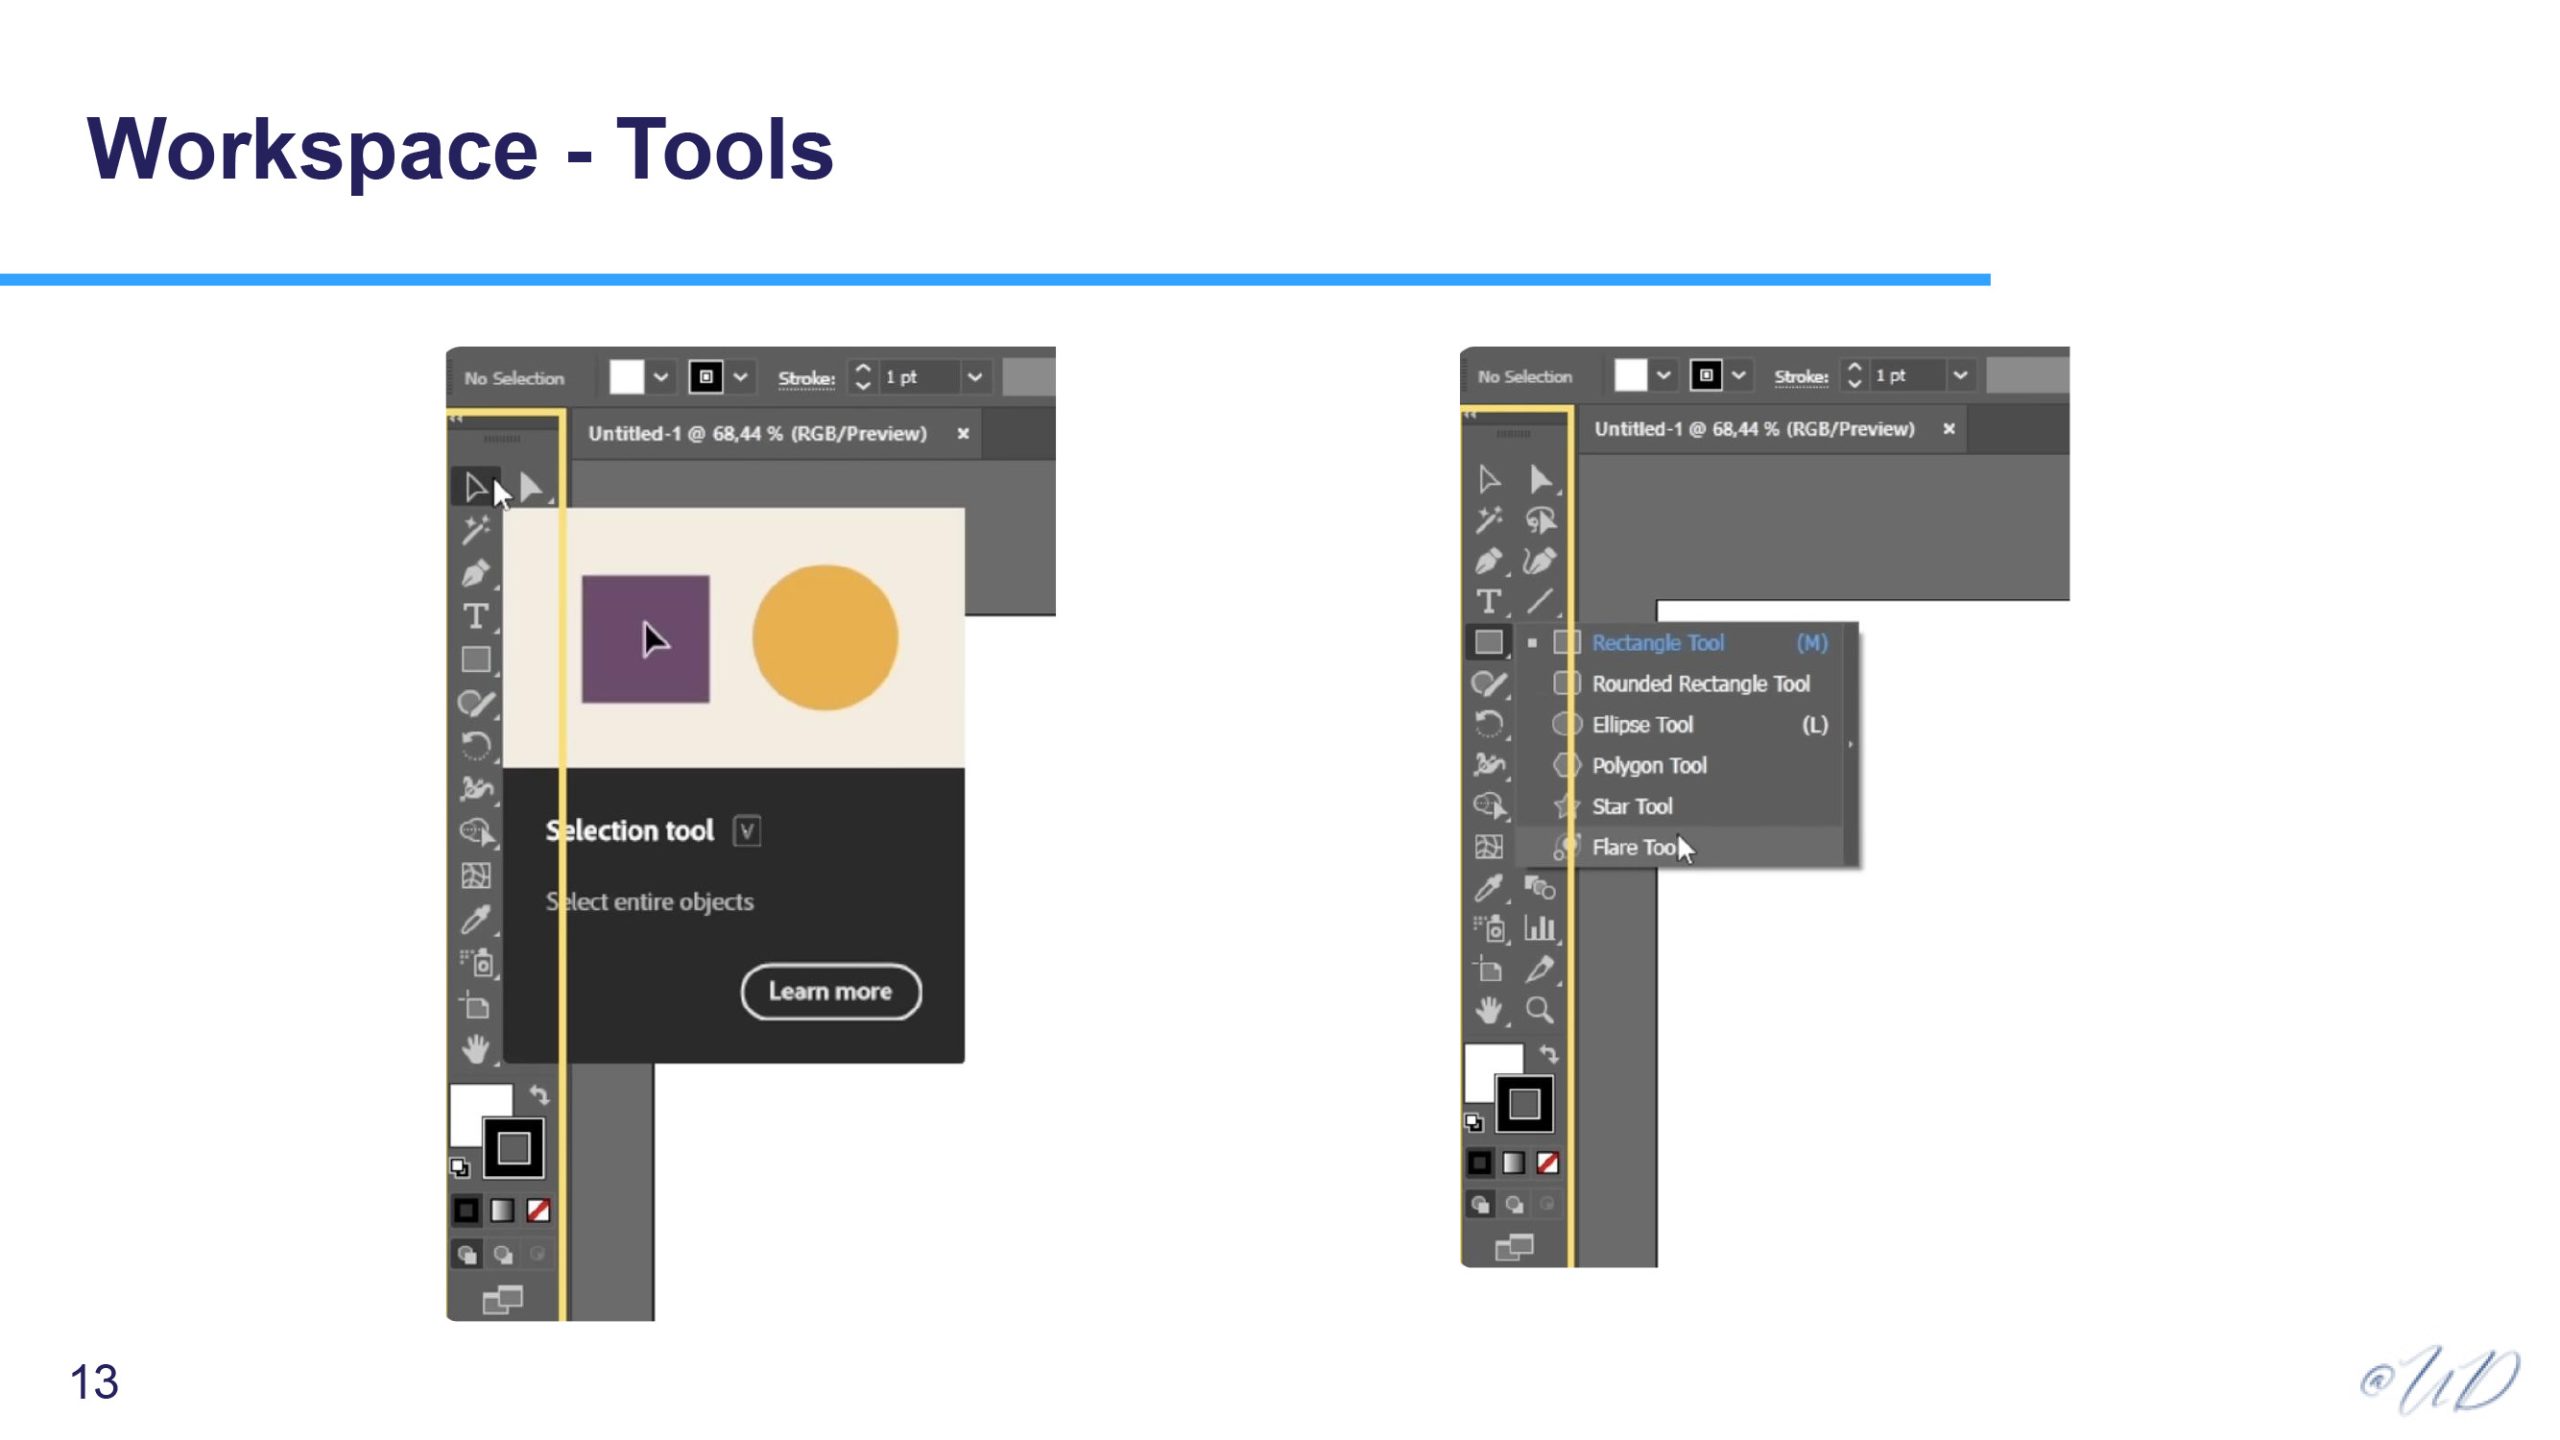Select the Eyedropper tool in left toolbar
Screen dimensions: 2560x1440
coord(475,919)
